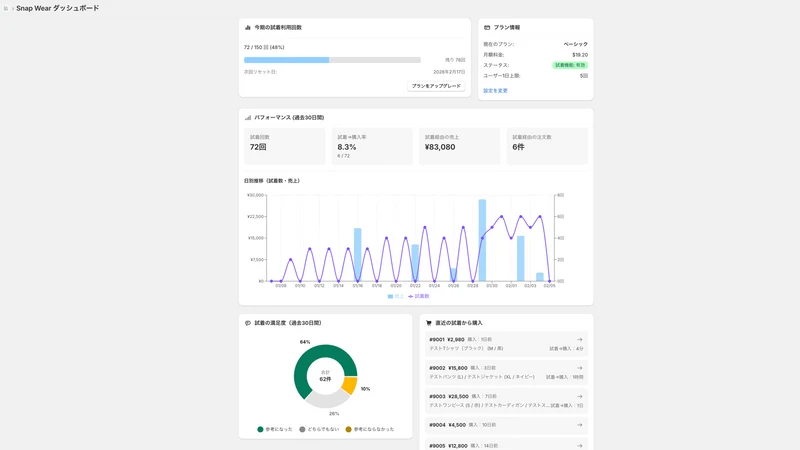The image size is (800, 450).
Task: Toggle the 売上 legend entry in chart
Action: coord(395,296)
